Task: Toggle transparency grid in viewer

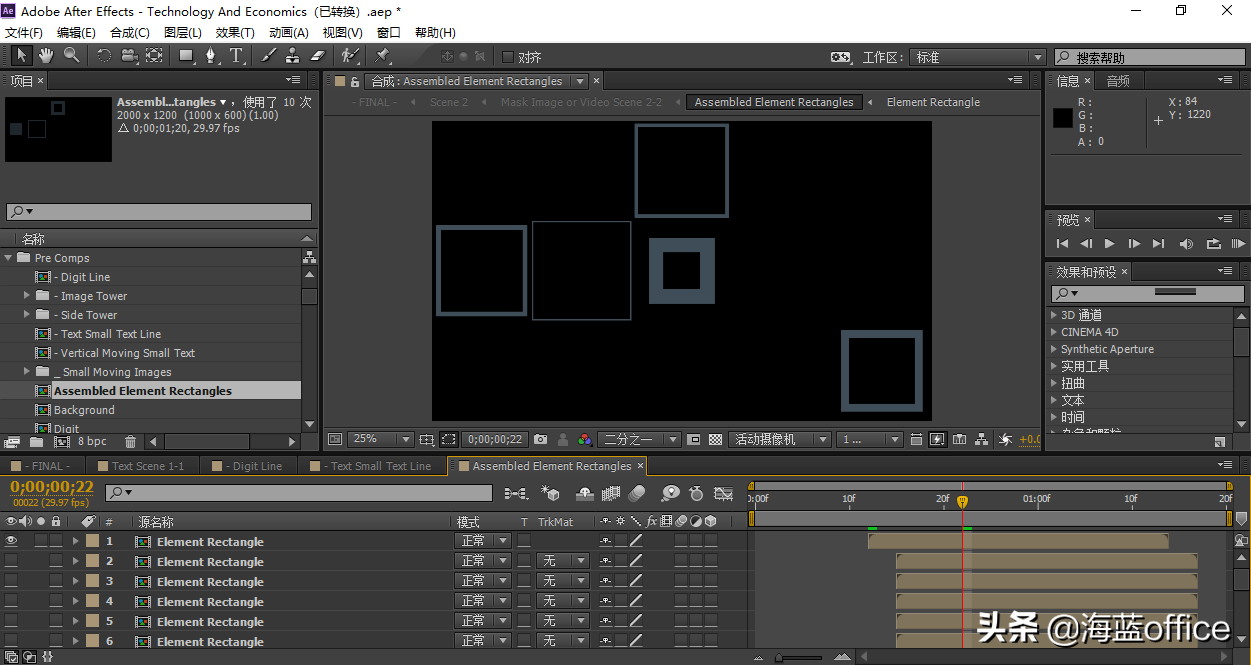Action: click(716, 439)
